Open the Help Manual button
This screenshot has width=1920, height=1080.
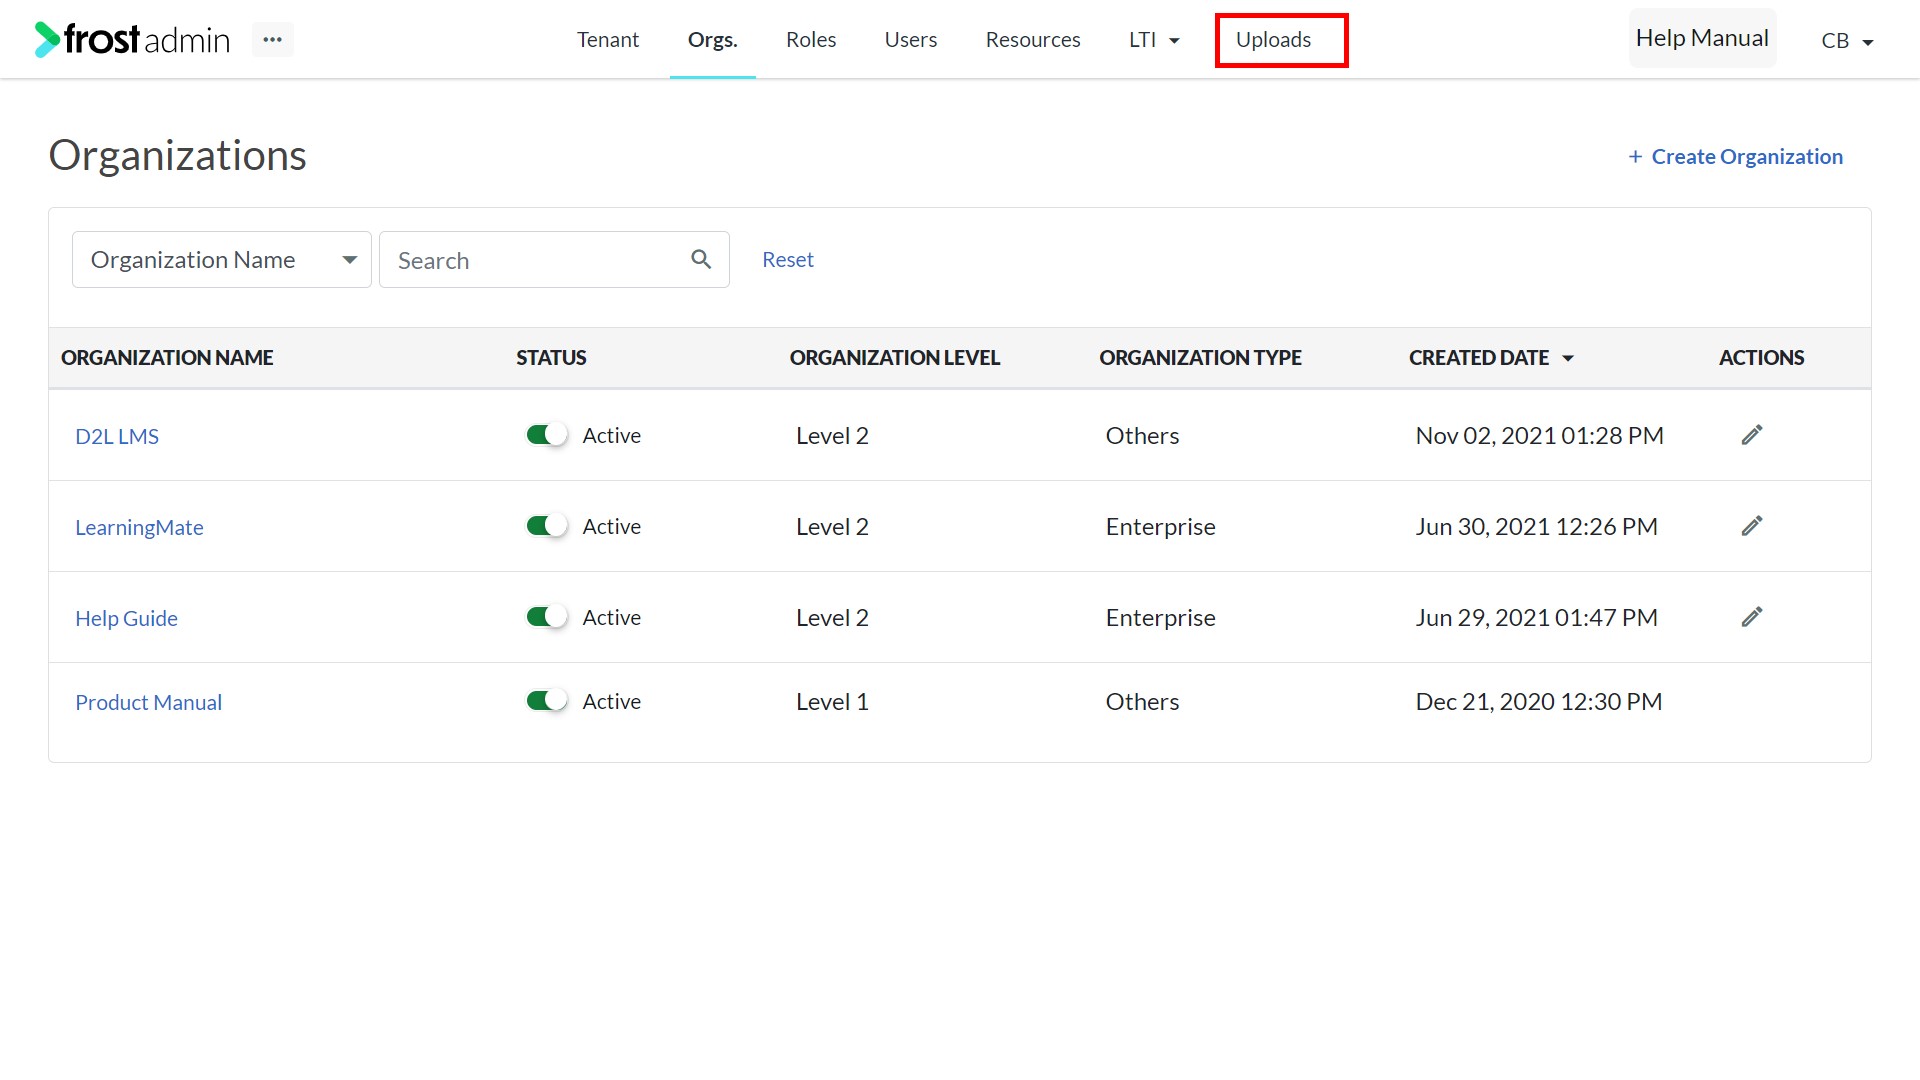(1702, 38)
